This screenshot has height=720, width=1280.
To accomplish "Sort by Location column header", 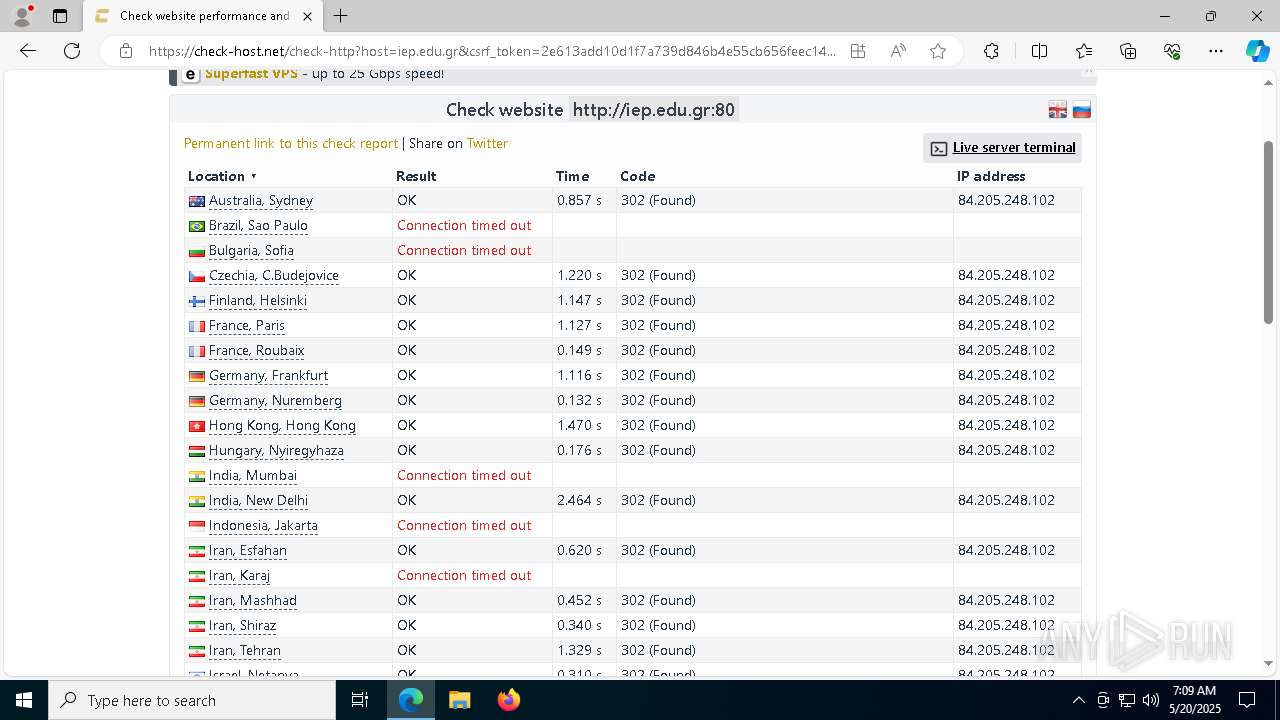I will (222, 176).
